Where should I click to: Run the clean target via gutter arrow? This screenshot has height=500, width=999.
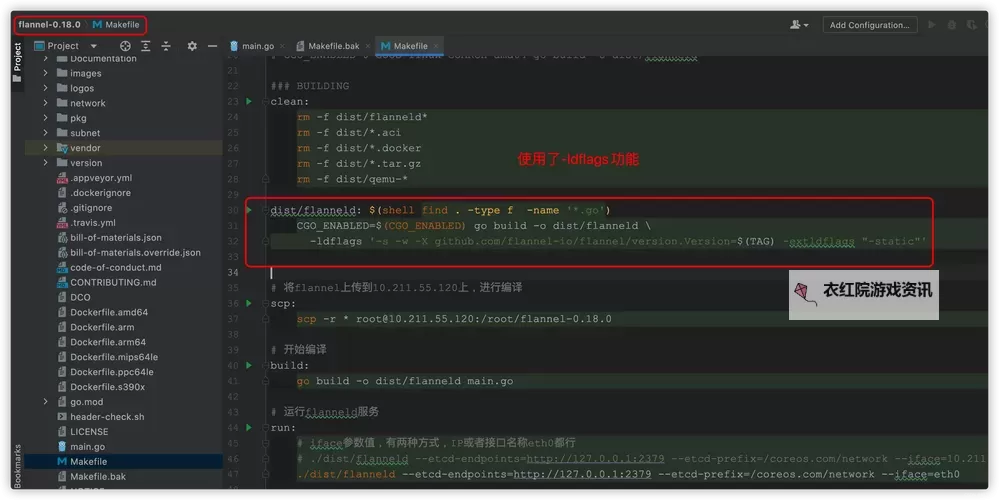(x=249, y=102)
